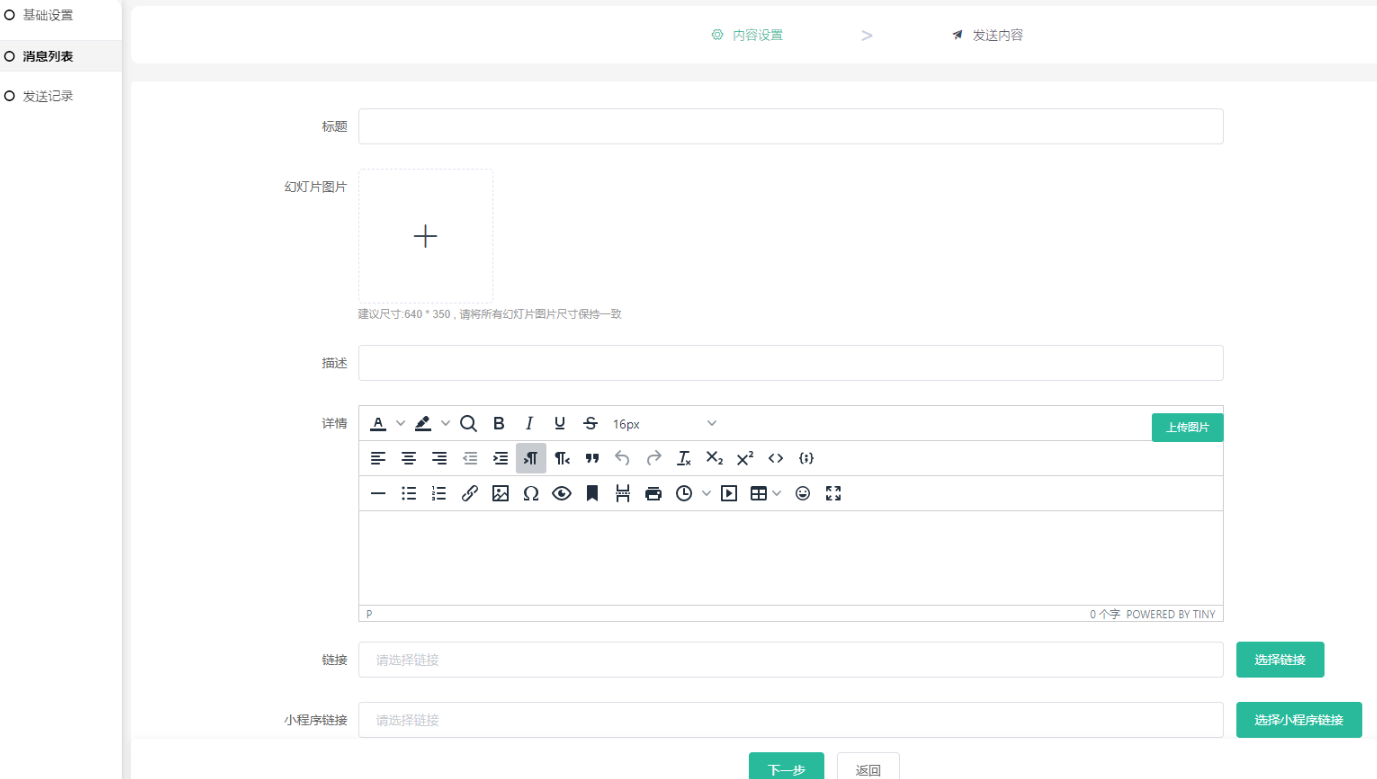The image size is (1377, 779).
Task: Open find and replace with the magnifier icon
Action: click(468, 423)
